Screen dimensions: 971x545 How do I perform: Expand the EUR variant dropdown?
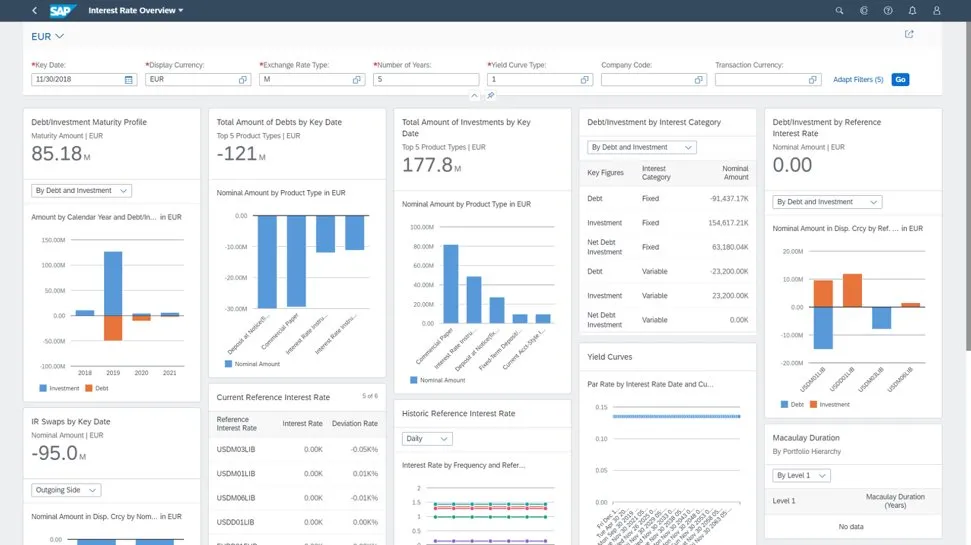[x=59, y=37]
